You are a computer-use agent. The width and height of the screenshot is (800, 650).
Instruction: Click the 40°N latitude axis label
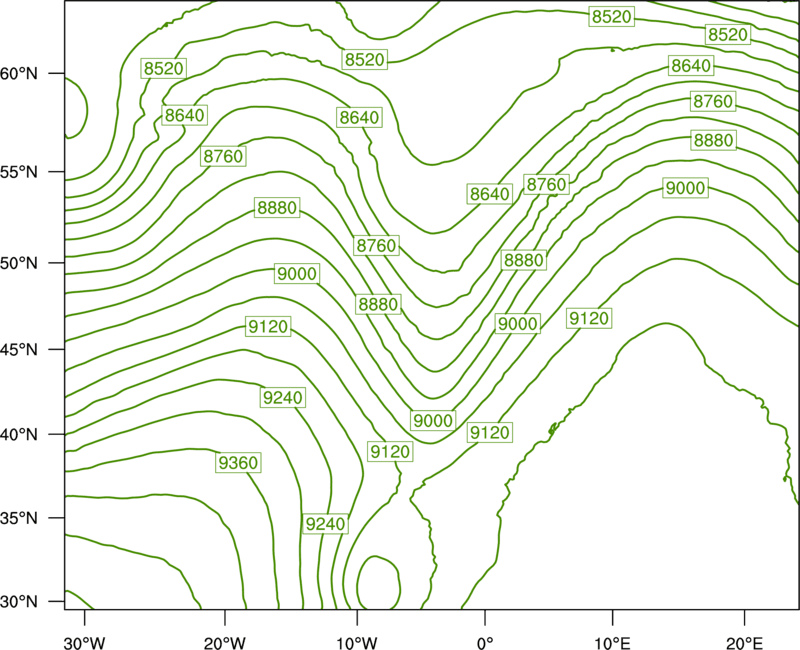click(18, 434)
